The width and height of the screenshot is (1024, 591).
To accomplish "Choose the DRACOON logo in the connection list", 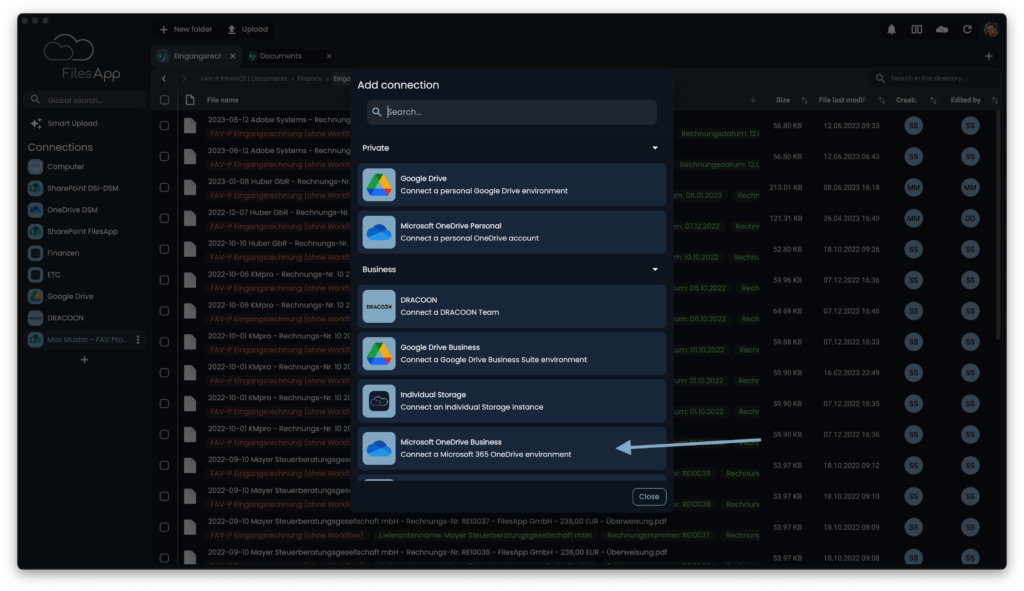I will coord(379,306).
